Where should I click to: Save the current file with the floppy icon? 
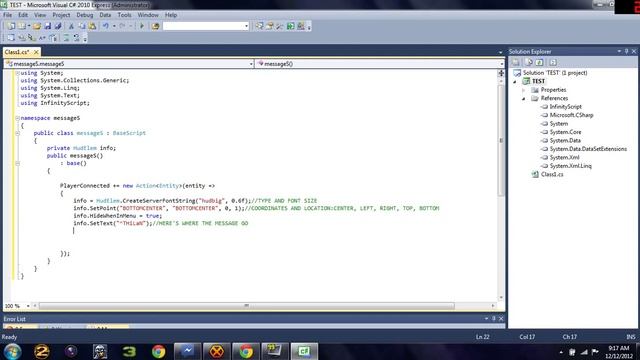48,26
